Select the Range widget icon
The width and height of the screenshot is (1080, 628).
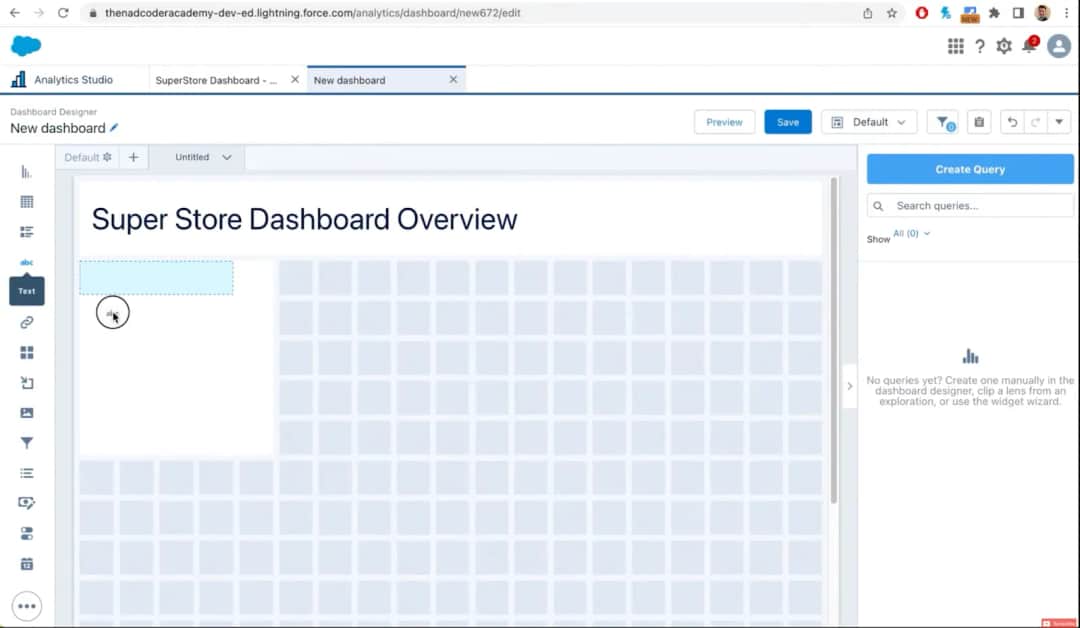click(26, 503)
